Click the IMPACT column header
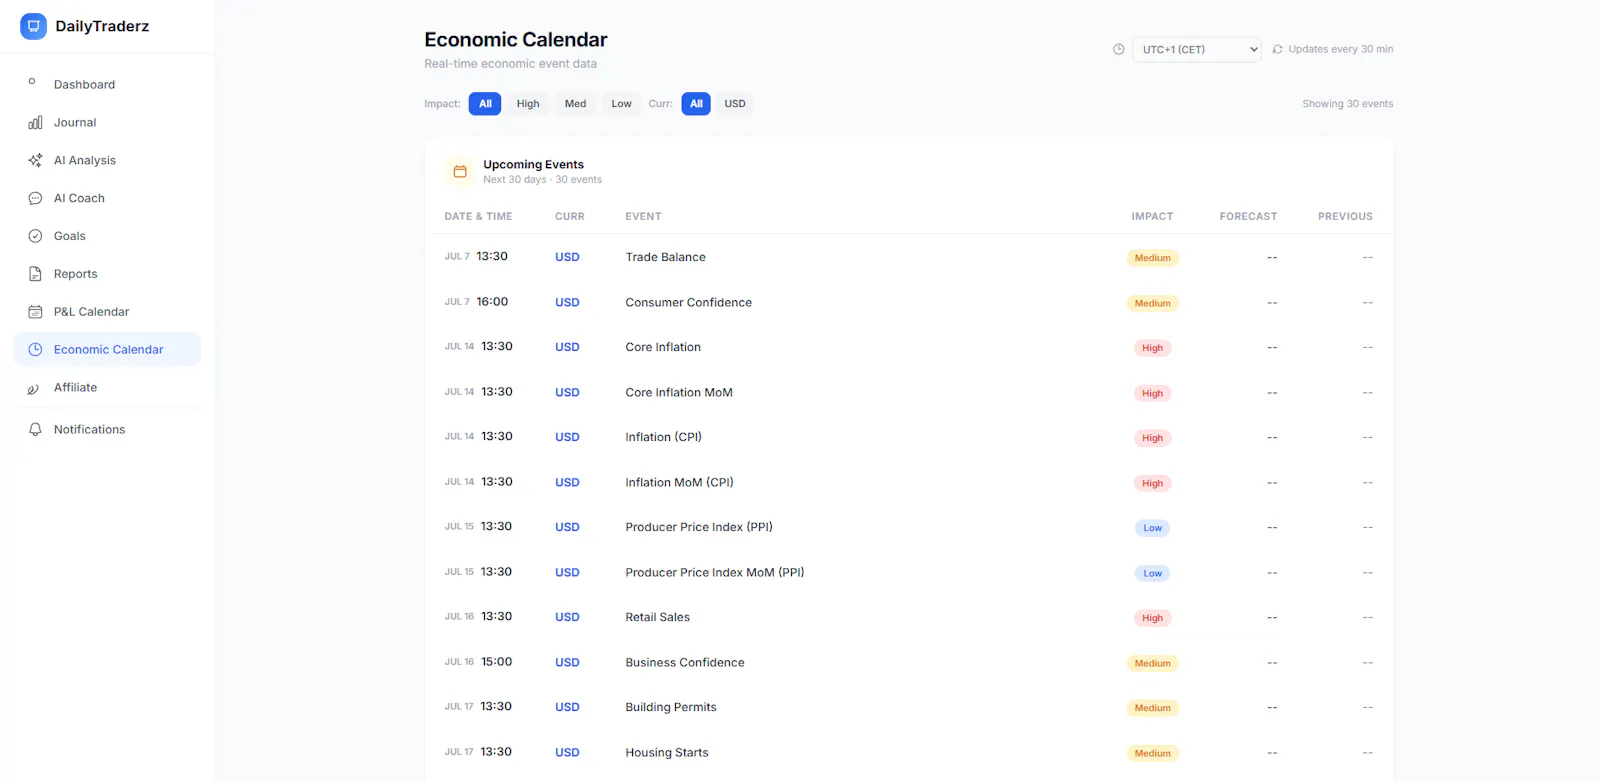This screenshot has width=1600, height=781. (x=1152, y=216)
